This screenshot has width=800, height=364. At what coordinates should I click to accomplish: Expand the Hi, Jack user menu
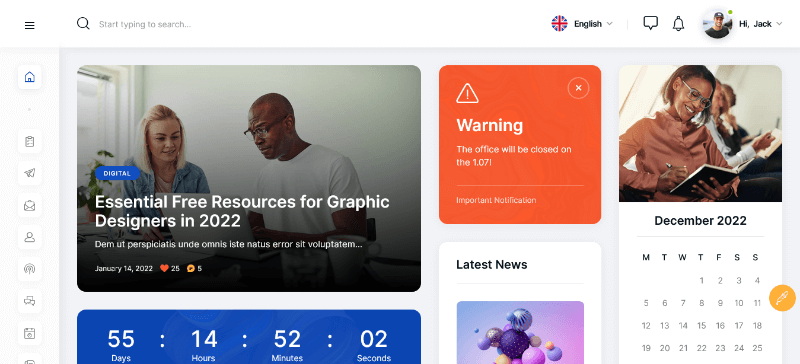point(760,24)
